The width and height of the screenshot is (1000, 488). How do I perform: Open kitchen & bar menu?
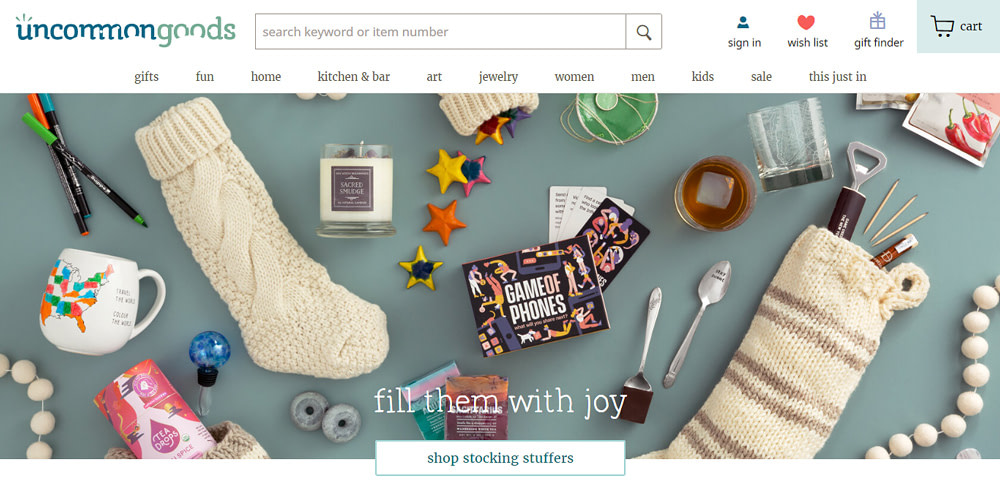353,77
